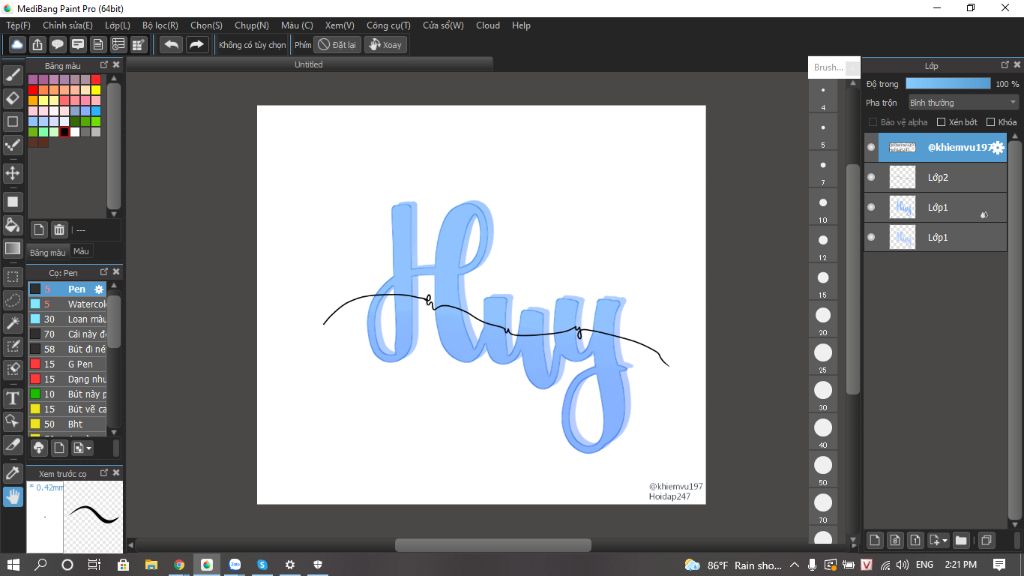1024x576 pixels.
Task: Add new palette color with page icon
Action: (x=39, y=229)
